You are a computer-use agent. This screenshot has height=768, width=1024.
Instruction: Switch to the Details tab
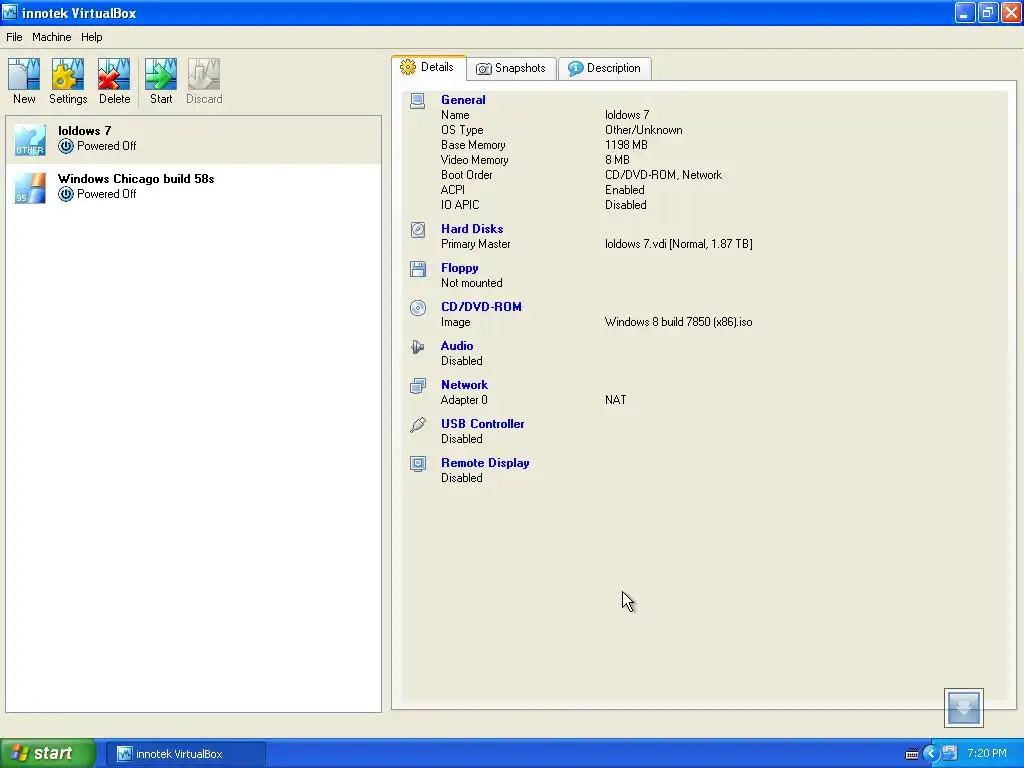[428, 67]
